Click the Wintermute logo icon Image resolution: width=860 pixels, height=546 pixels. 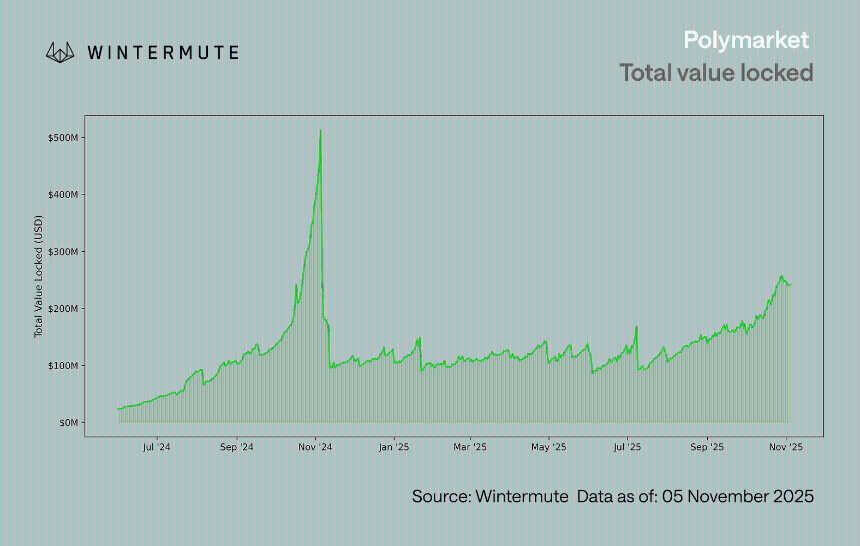click(60, 53)
